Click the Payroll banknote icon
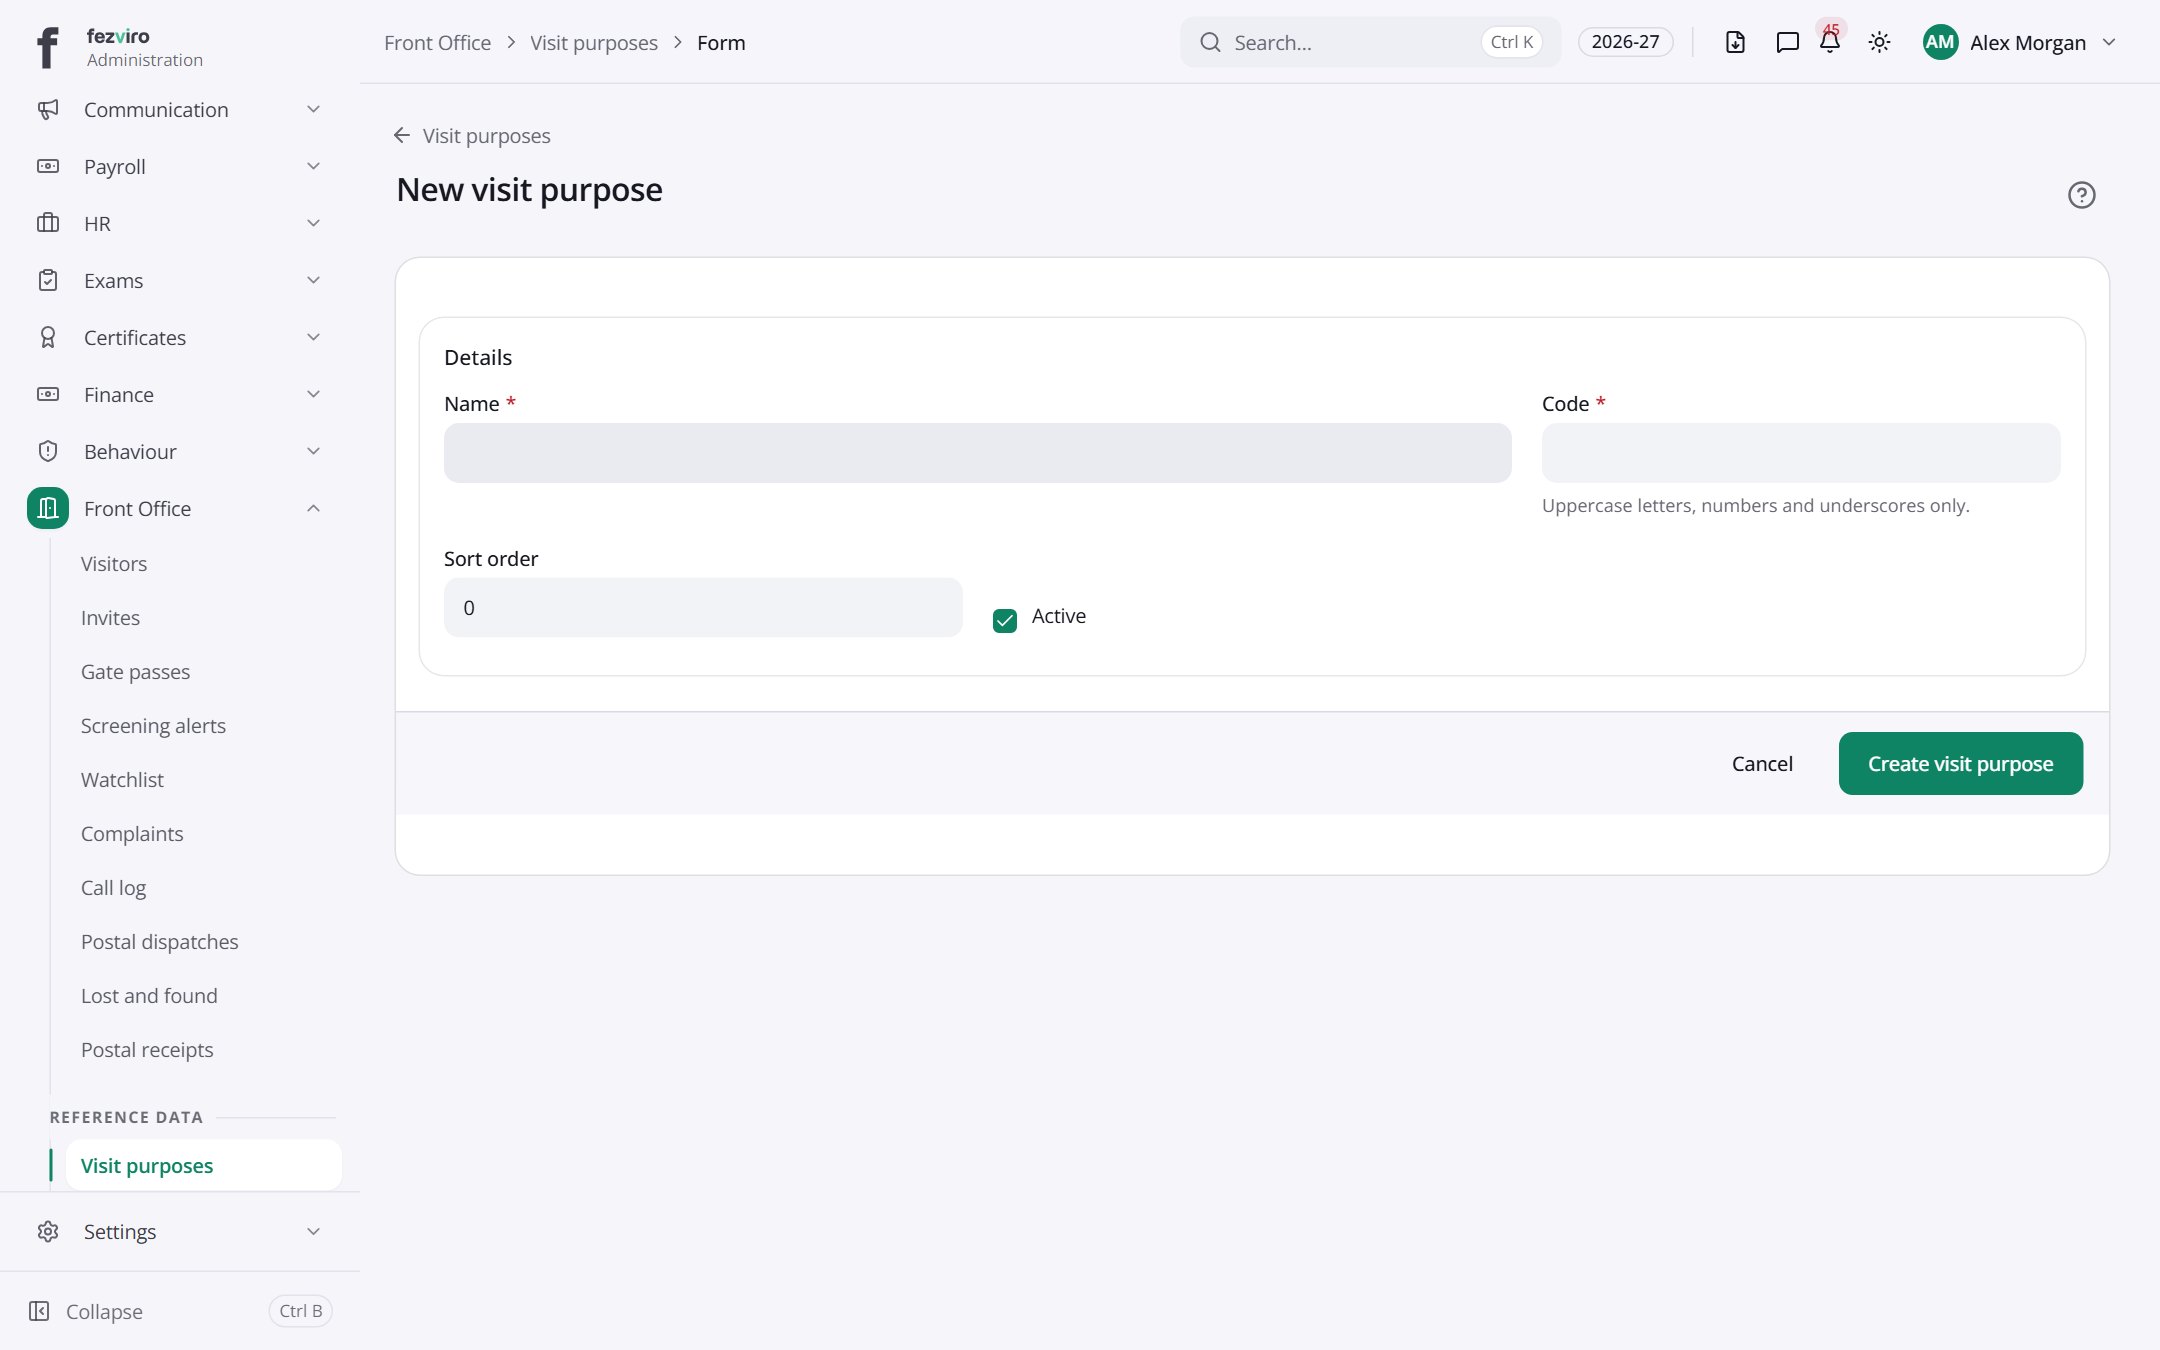Viewport: 2160px width, 1350px height. [48, 167]
